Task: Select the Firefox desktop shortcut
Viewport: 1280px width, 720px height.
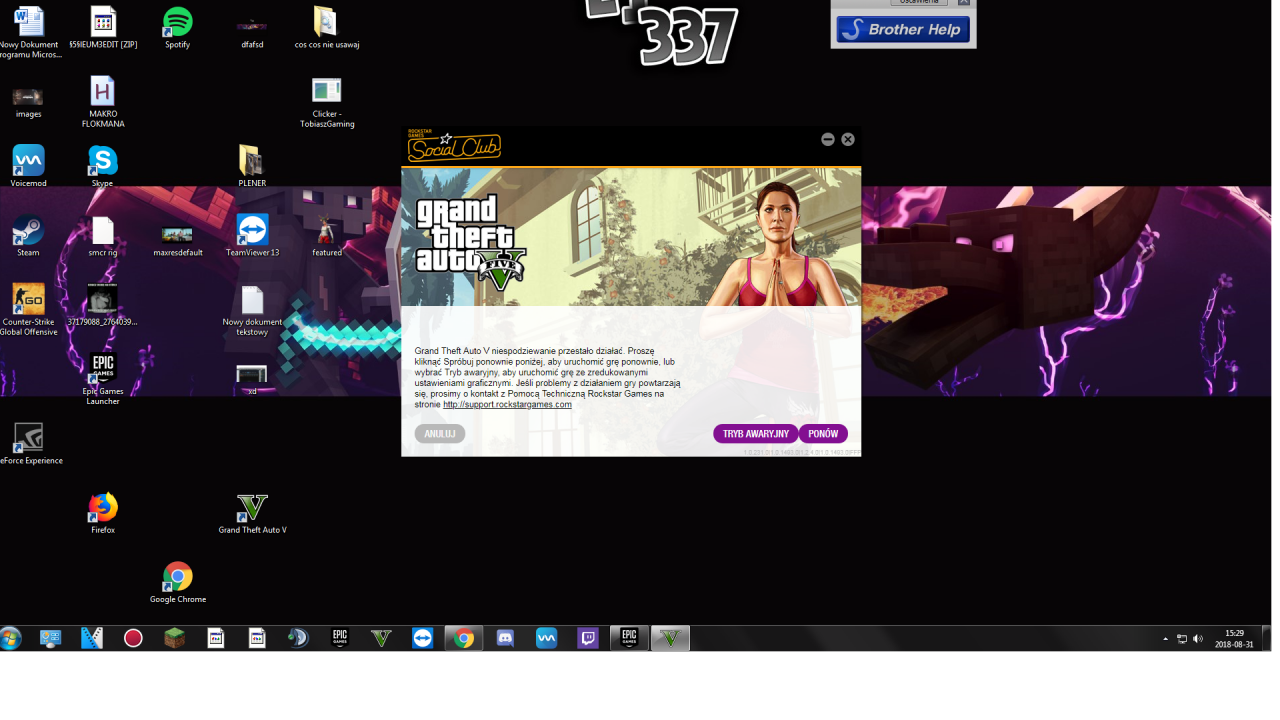Action: click(102, 510)
